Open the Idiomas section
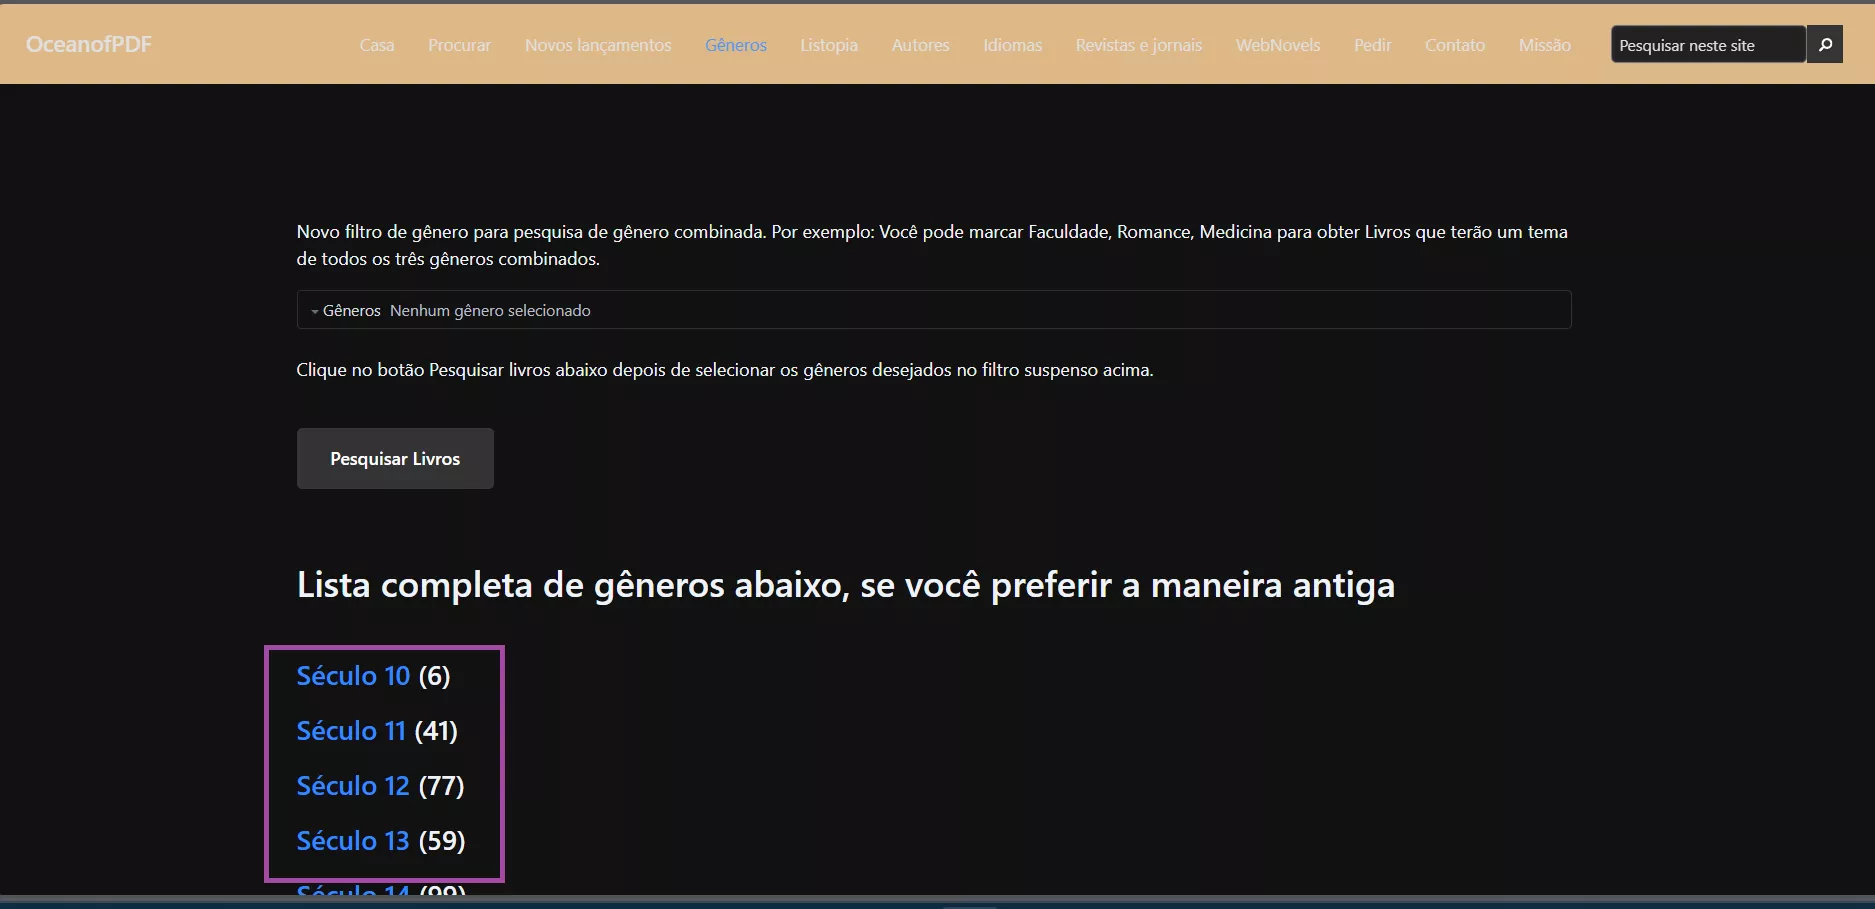The width and height of the screenshot is (1875, 909). (1012, 45)
